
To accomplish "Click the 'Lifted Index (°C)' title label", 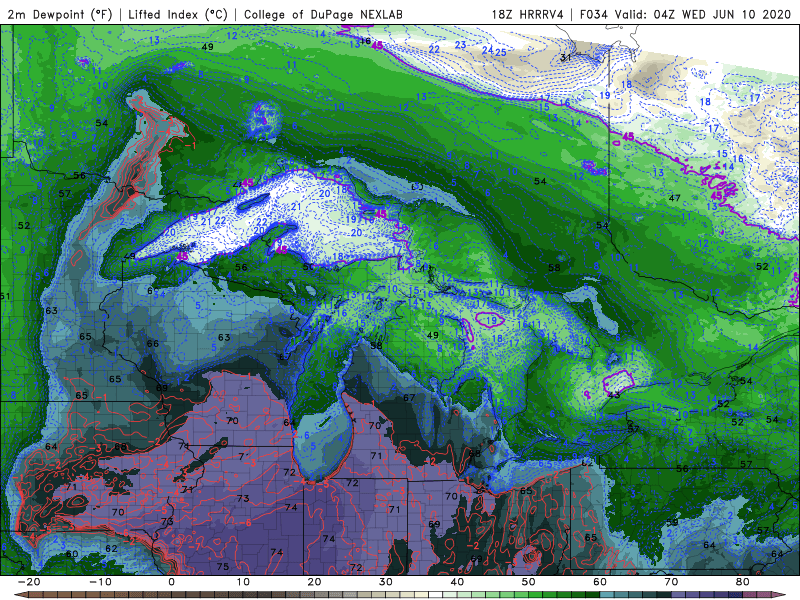I will [x=178, y=14].
